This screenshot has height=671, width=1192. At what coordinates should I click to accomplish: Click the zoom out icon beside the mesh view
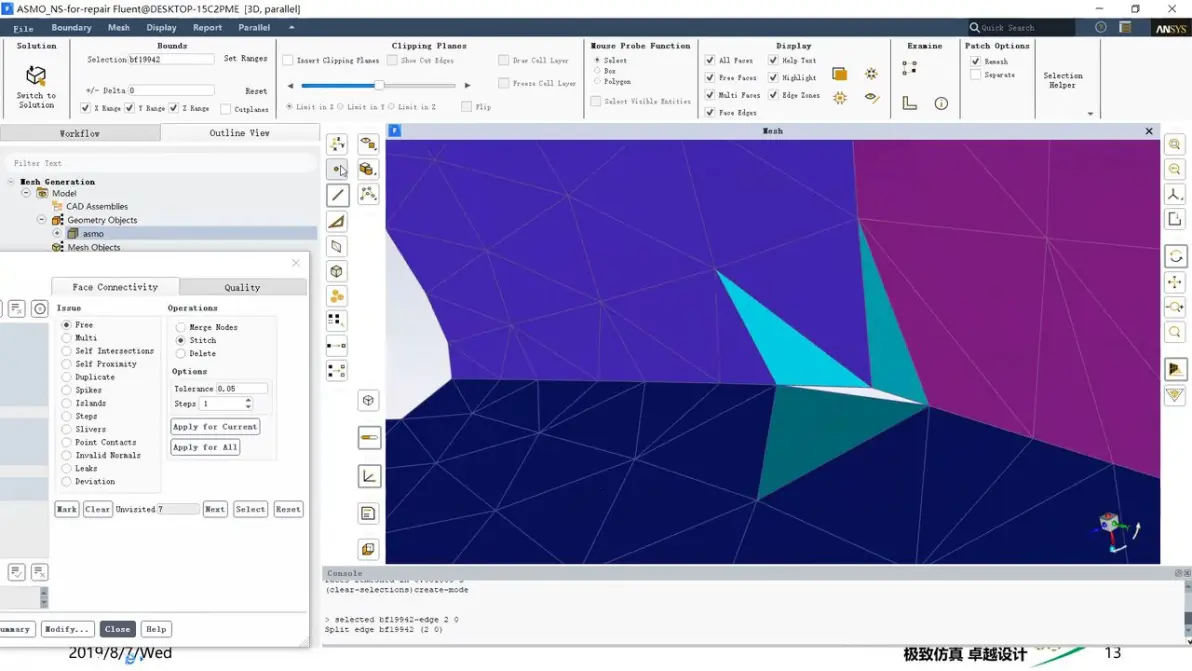point(1175,169)
